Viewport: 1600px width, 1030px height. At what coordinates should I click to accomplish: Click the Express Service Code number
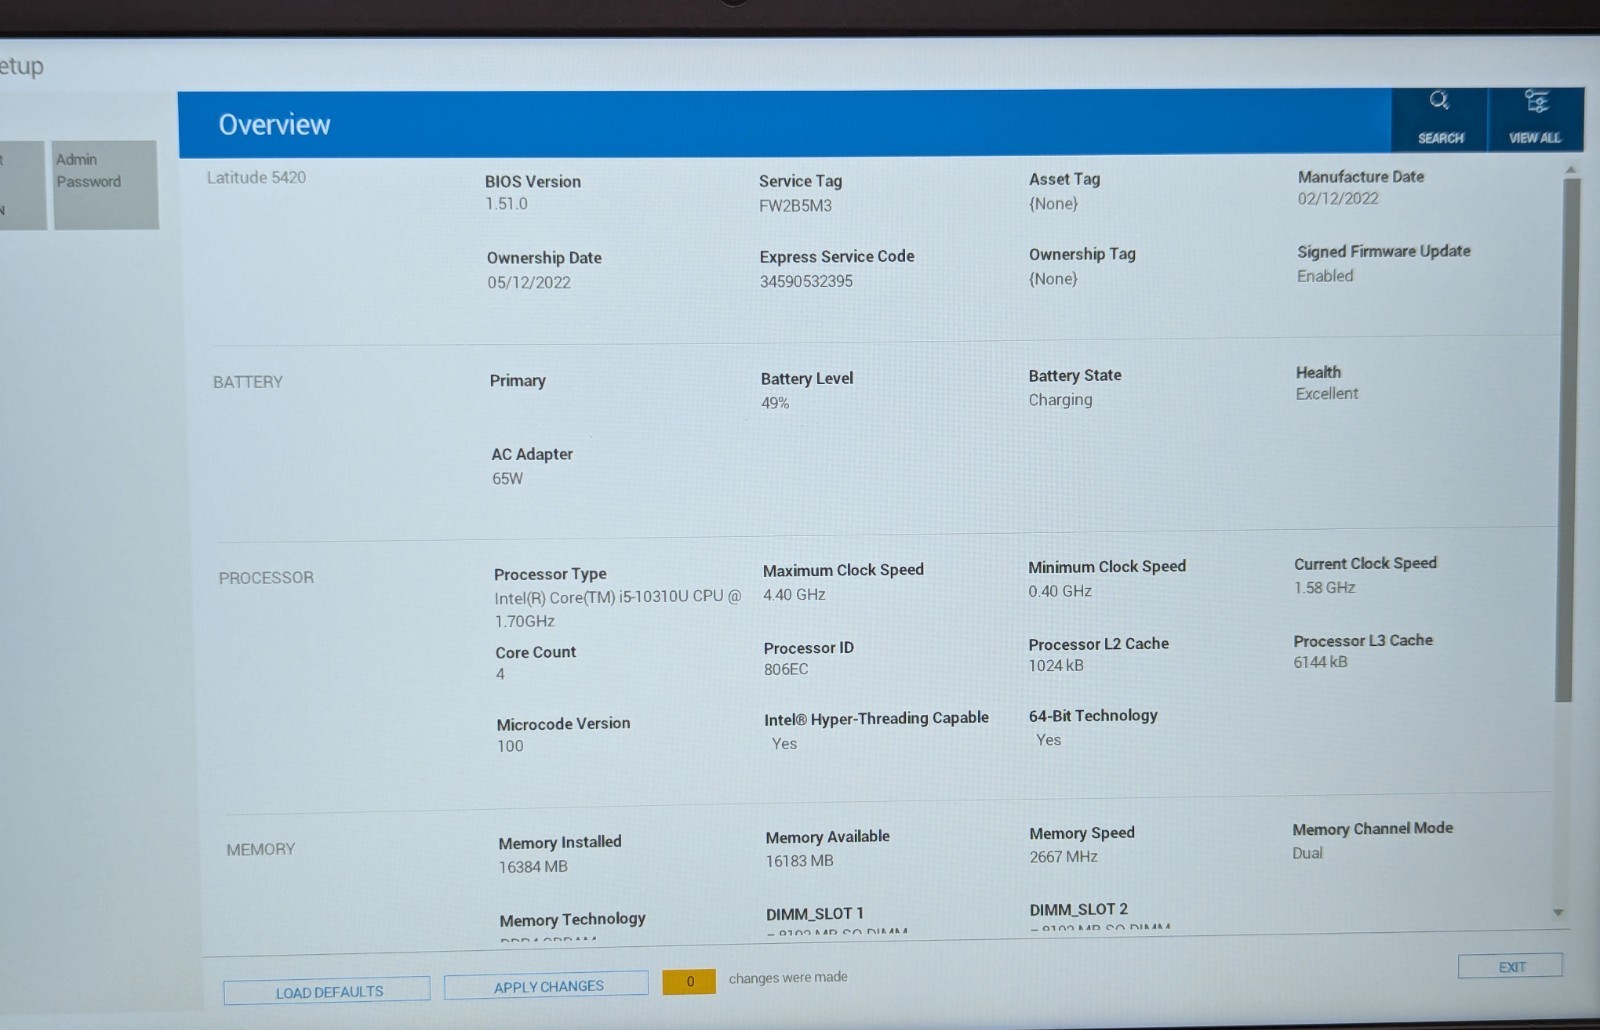point(806,281)
